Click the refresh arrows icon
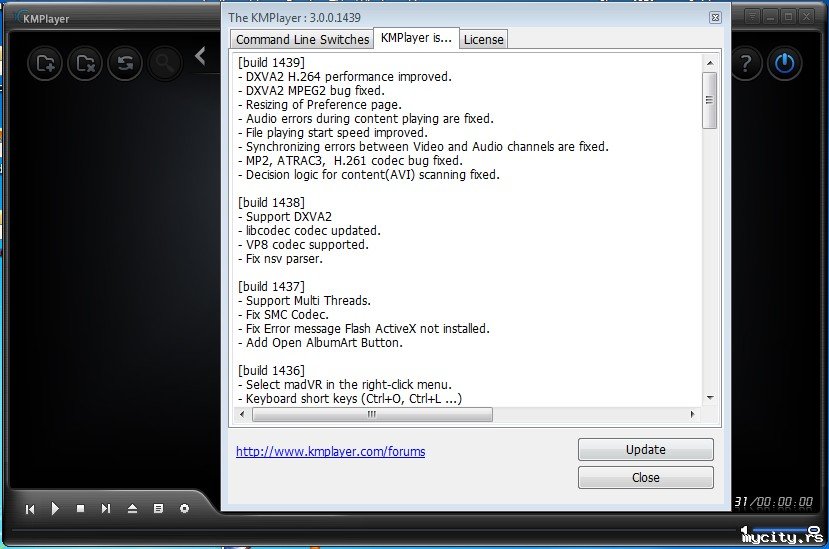 coord(125,63)
